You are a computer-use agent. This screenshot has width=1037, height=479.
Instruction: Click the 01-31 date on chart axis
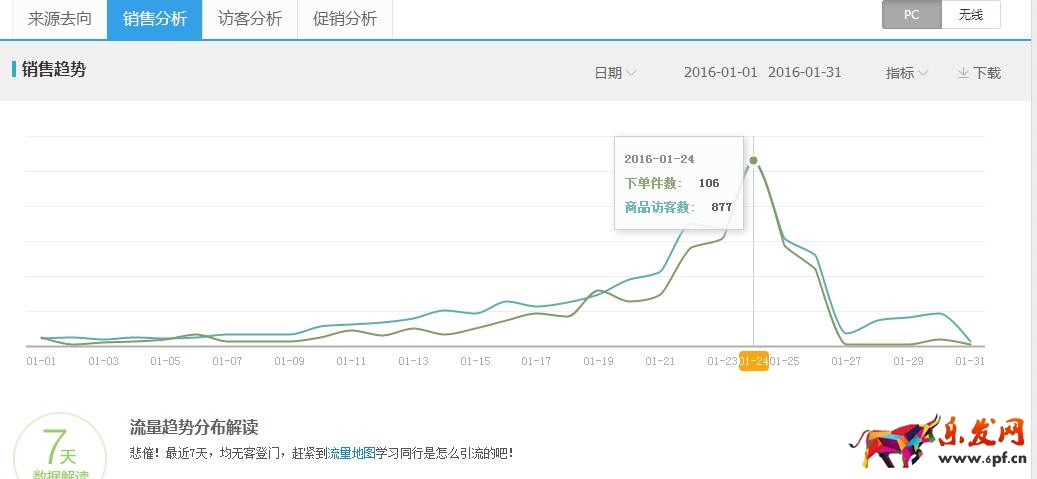pos(970,361)
